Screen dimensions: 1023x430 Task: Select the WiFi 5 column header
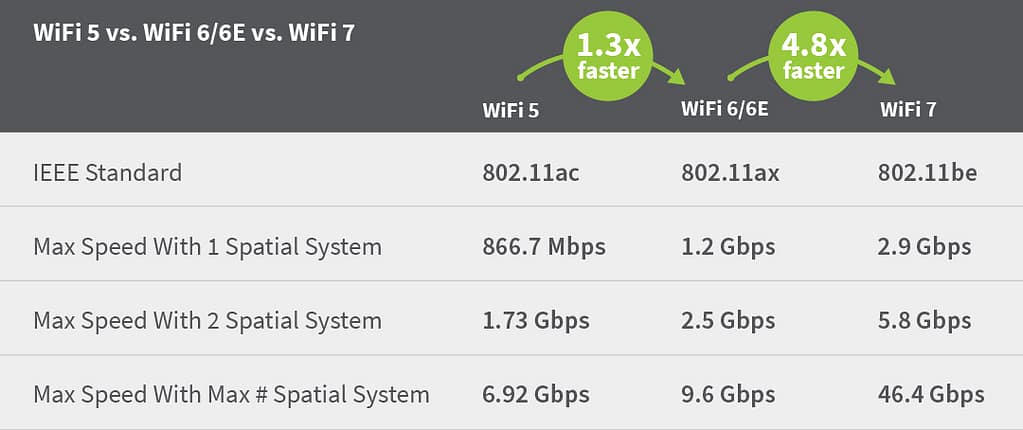coord(510,110)
